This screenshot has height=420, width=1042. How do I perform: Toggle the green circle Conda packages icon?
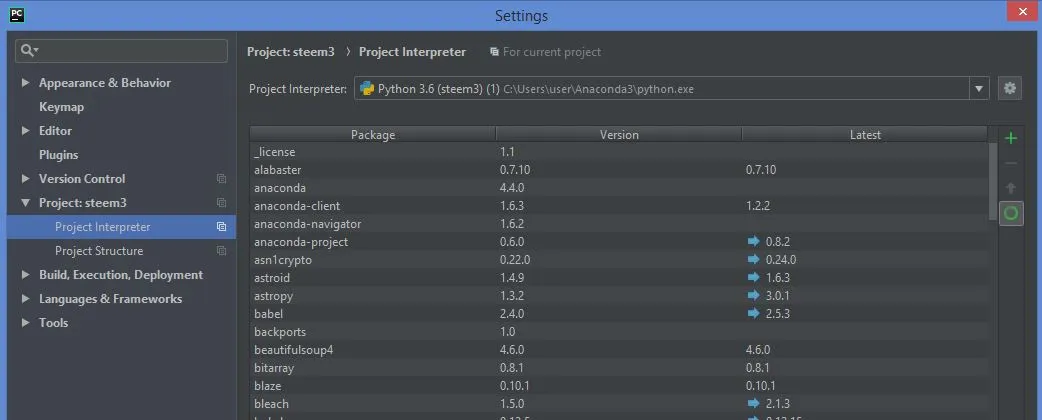(1011, 213)
